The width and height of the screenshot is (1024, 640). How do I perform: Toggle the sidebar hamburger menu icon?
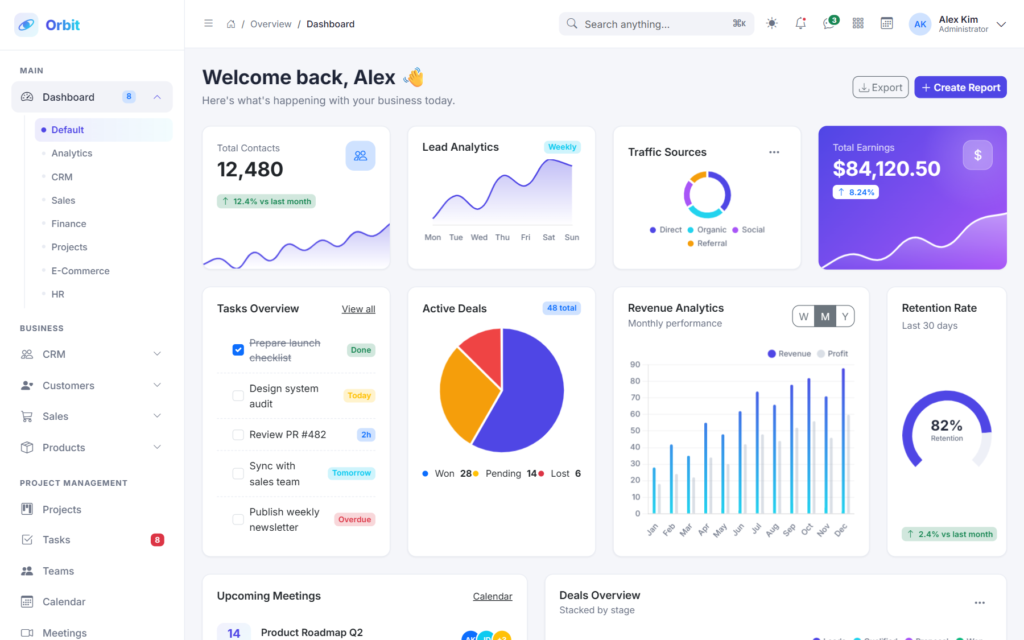208,24
